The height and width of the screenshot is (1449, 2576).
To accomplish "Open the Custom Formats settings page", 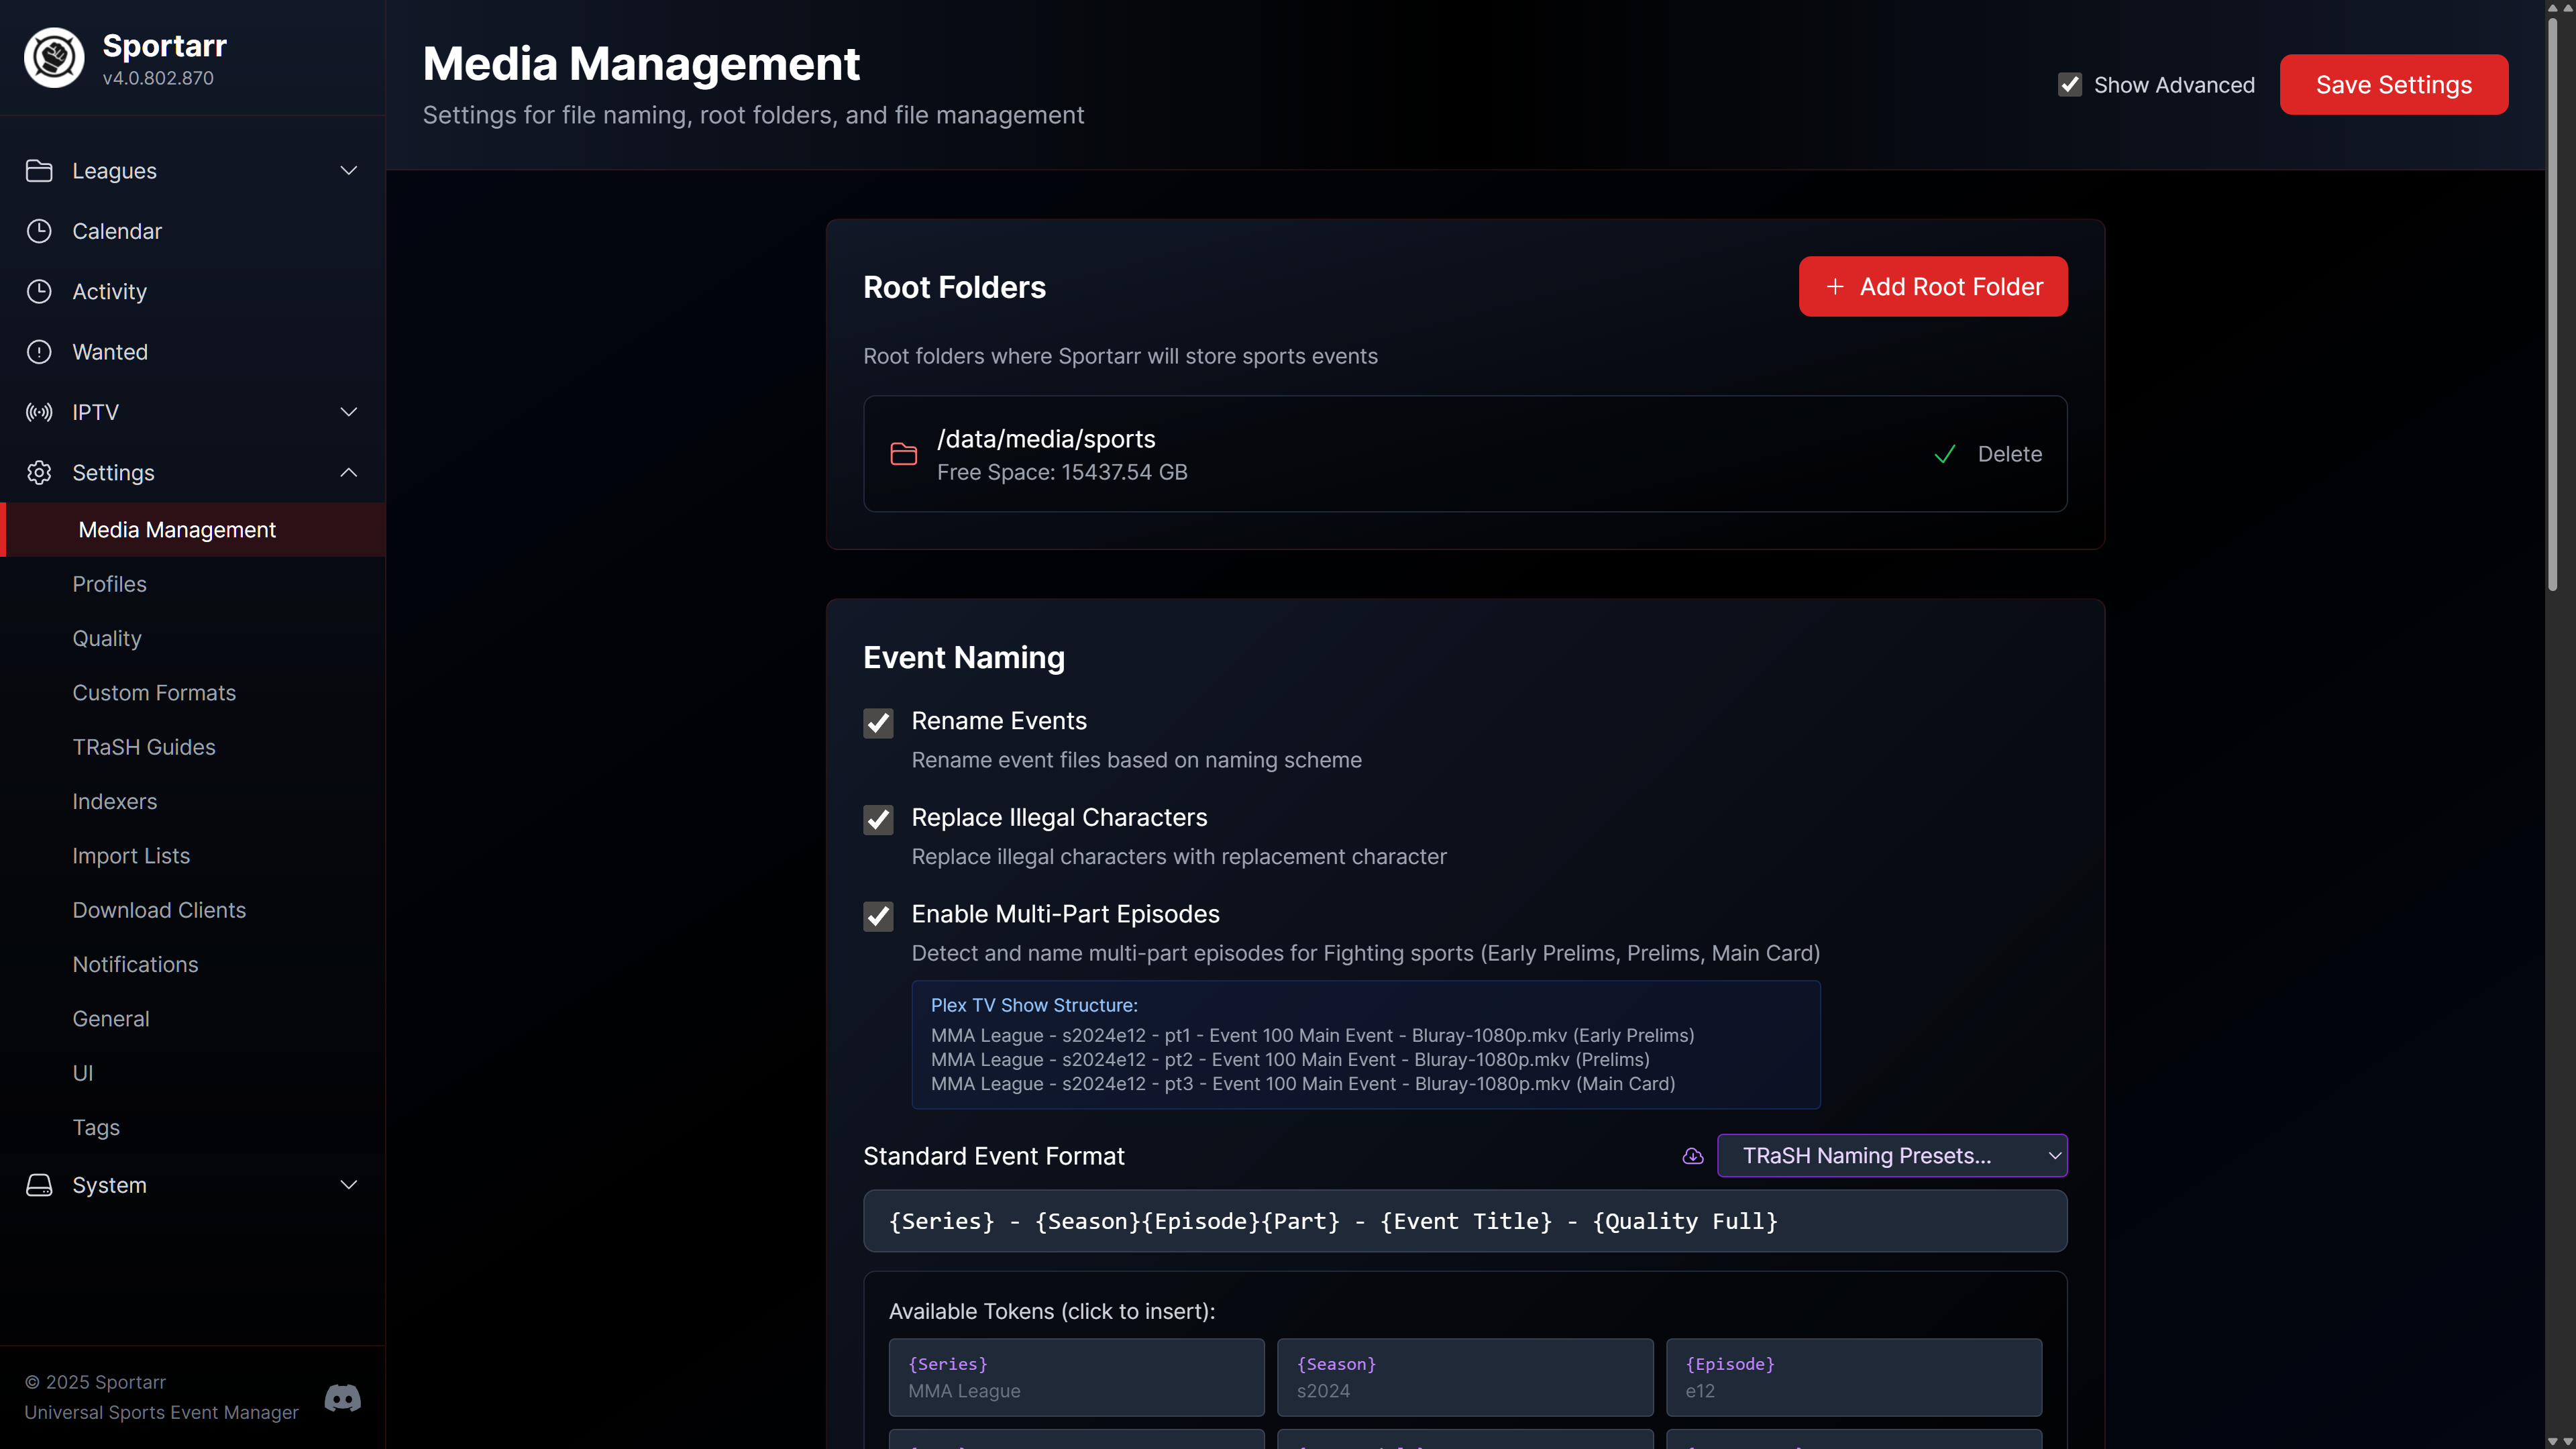I will tap(193, 693).
